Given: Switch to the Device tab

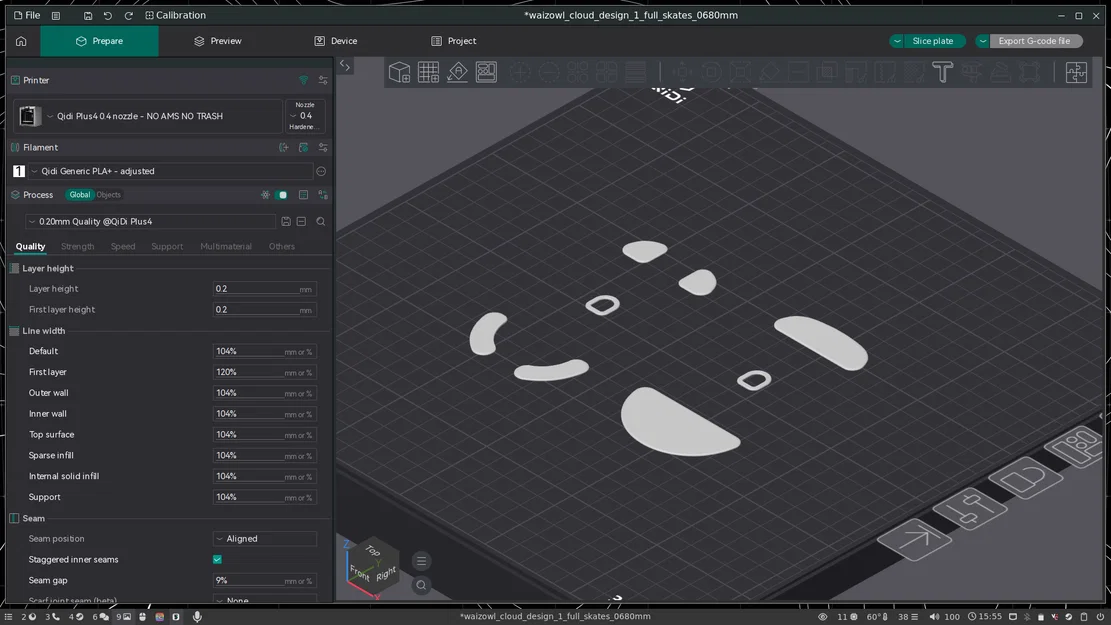Looking at the screenshot, I should pyautogui.click(x=336, y=41).
